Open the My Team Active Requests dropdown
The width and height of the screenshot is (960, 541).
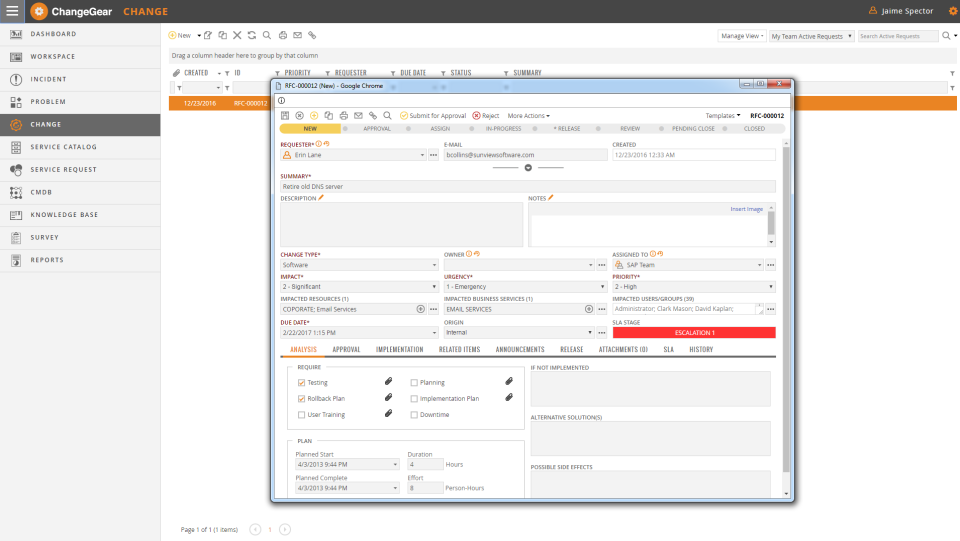[x=811, y=36]
